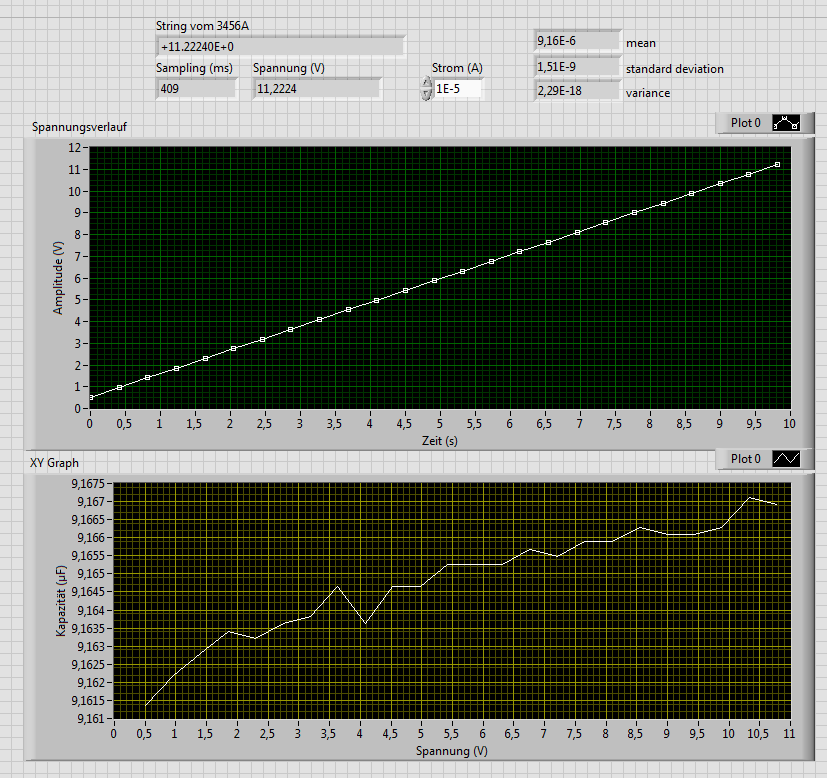The height and width of the screenshot is (778, 827).
Task: Click the last data point marker in Spannungsverlauf
Action: pyautogui.click(x=777, y=165)
